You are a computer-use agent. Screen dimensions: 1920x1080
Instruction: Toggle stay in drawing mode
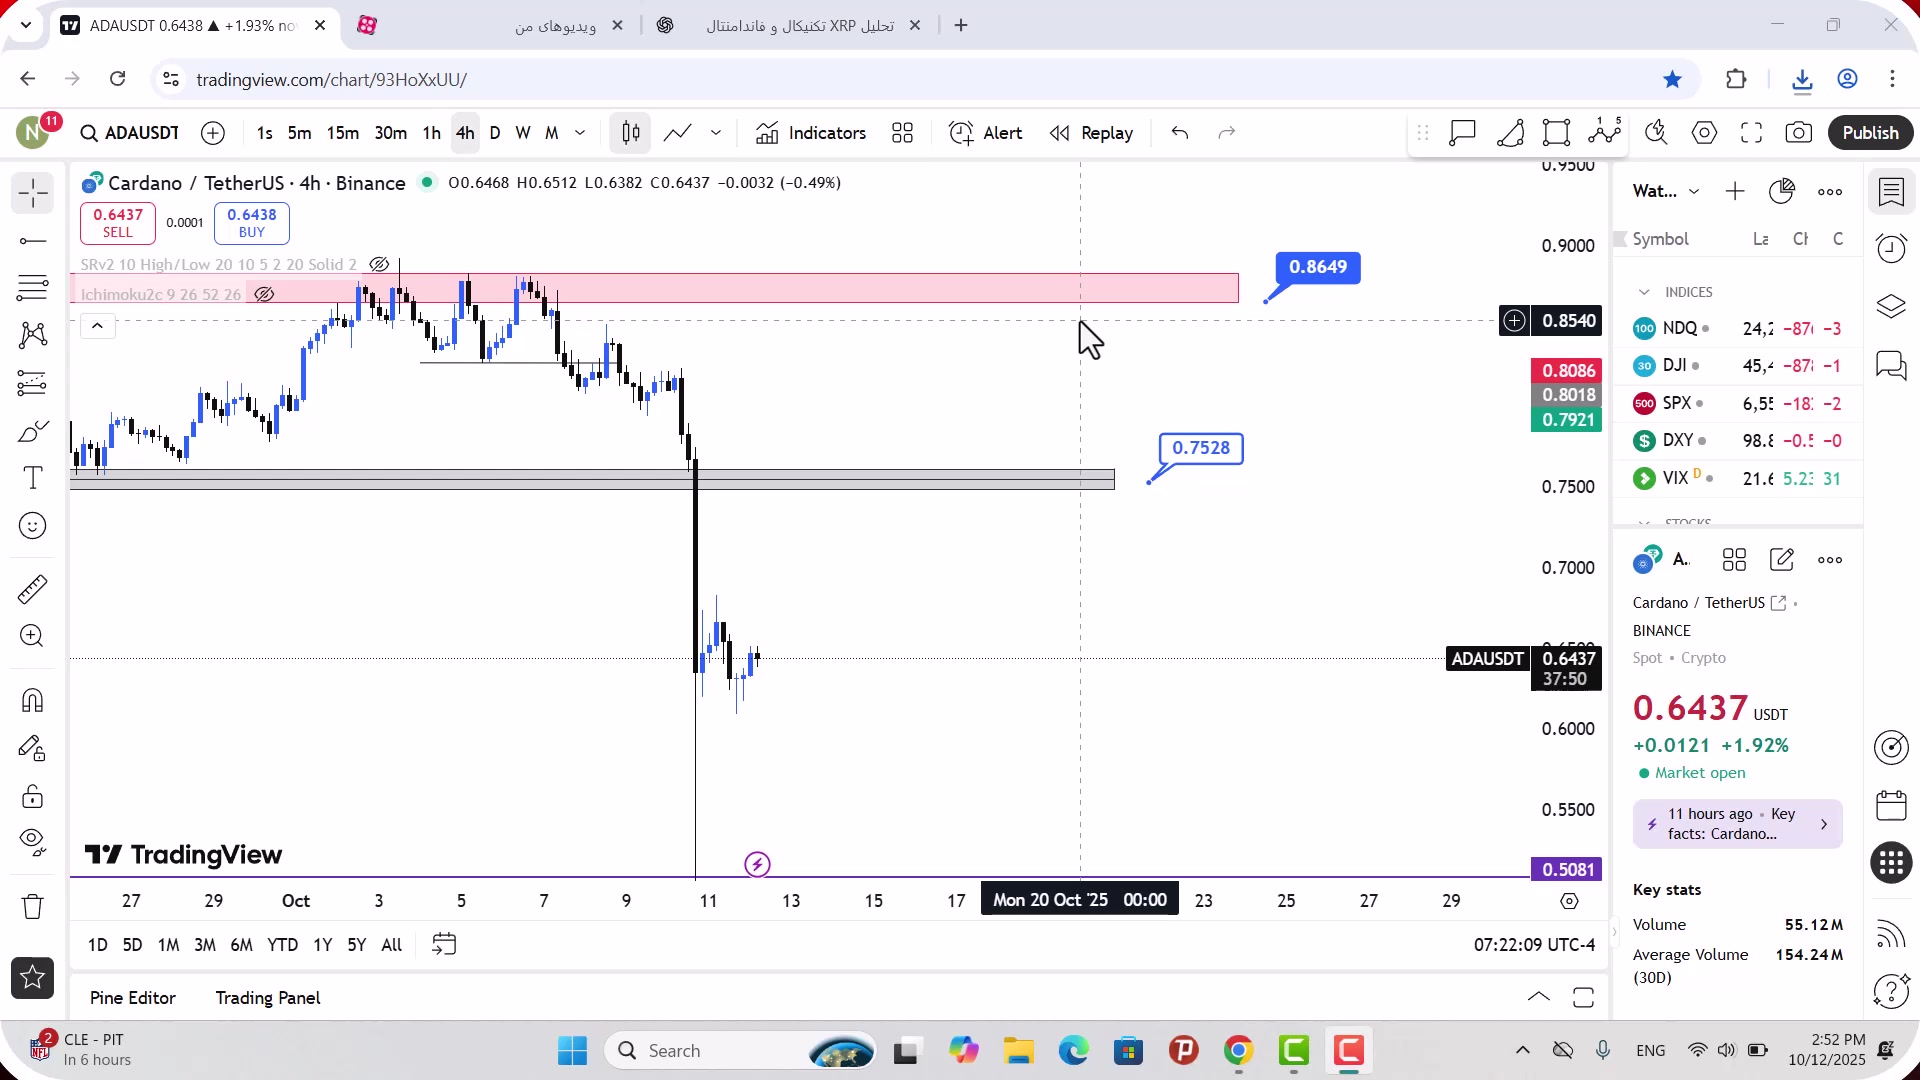[32, 748]
